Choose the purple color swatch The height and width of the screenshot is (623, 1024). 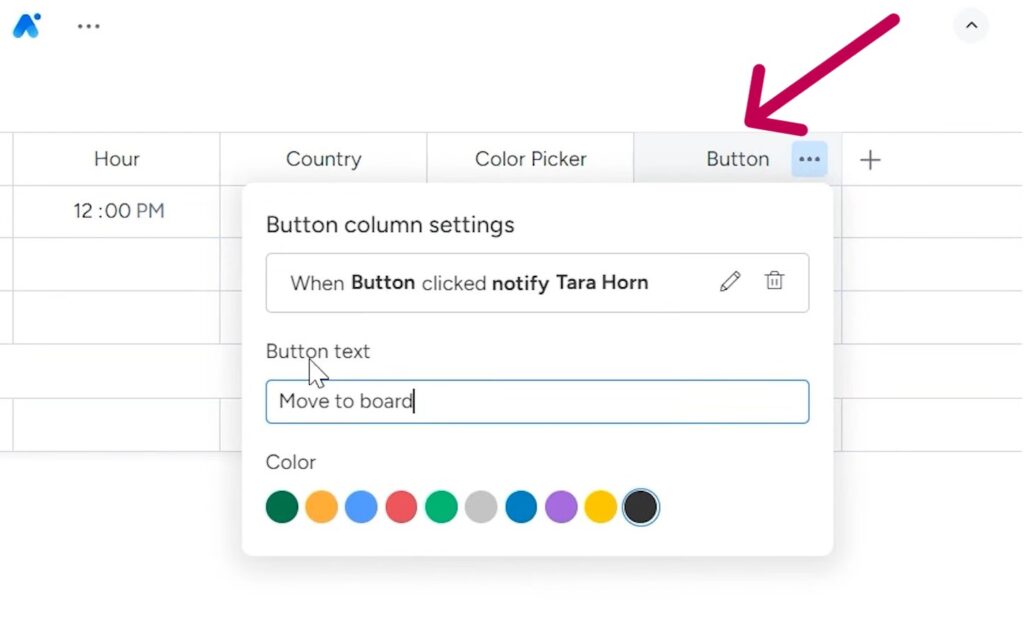click(561, 507)
